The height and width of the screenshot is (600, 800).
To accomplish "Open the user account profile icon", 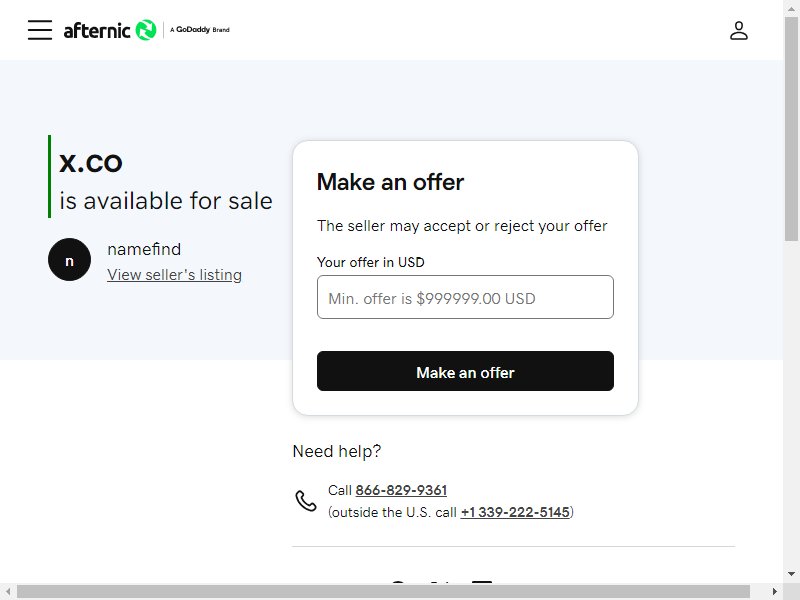I will (738, 31).
